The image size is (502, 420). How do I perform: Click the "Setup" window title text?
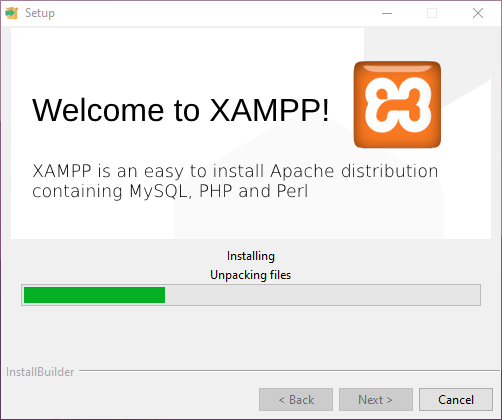pyautogui.click(x=40, y=13)
